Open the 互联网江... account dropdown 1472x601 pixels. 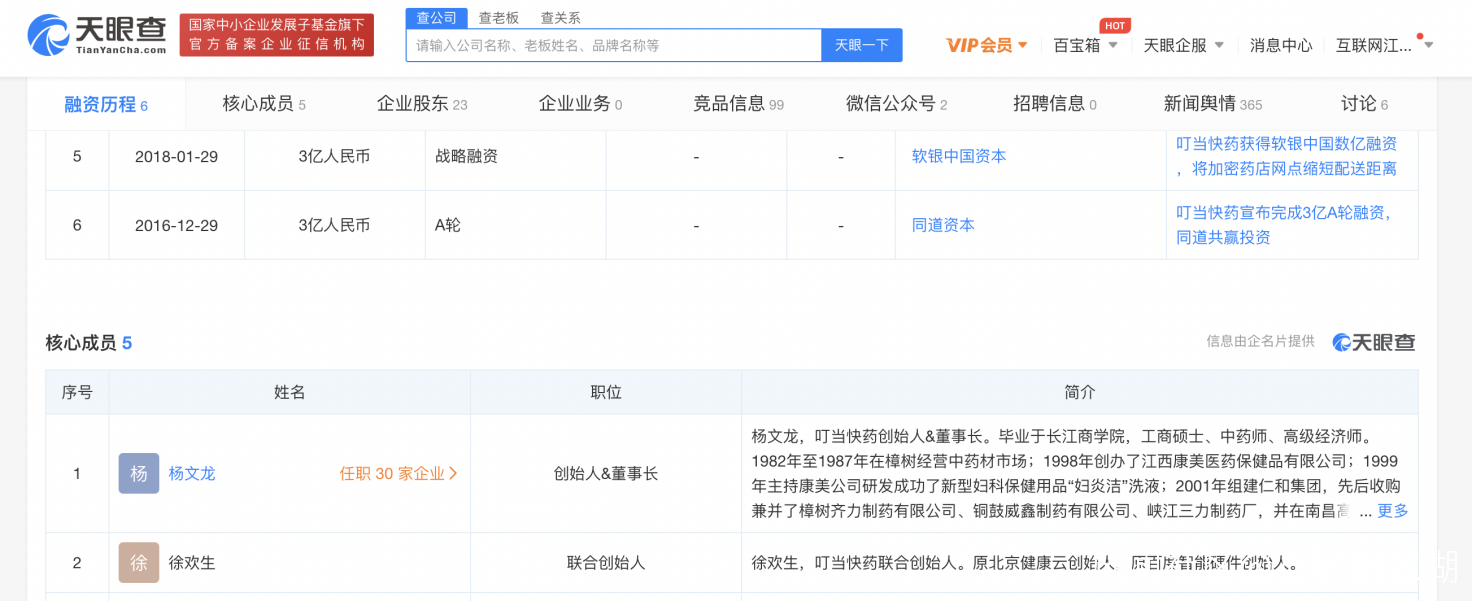1385,45
